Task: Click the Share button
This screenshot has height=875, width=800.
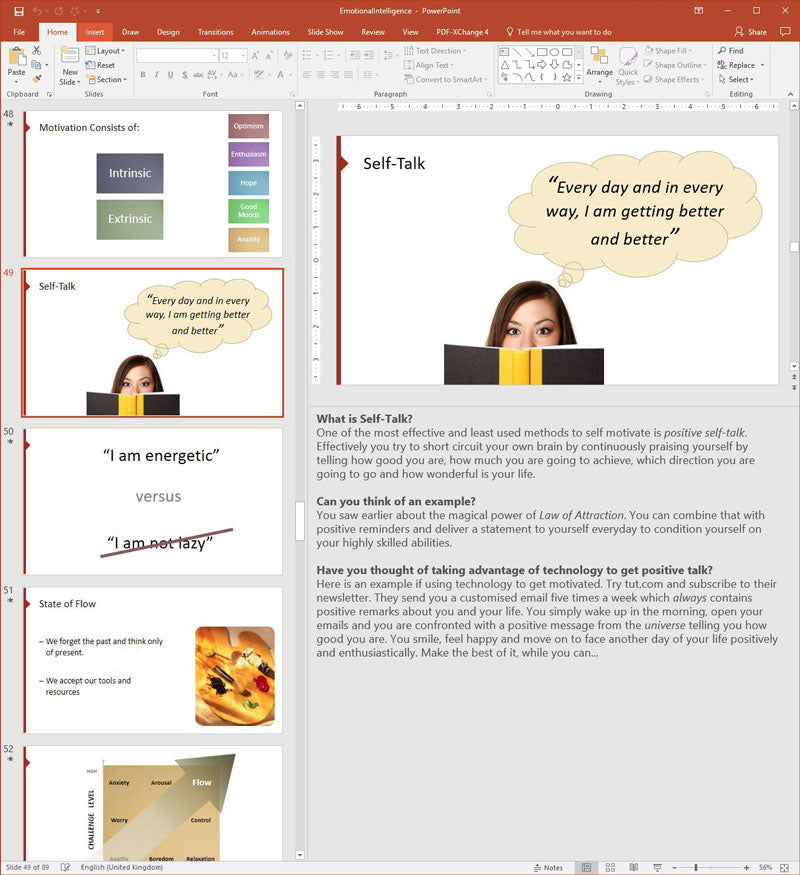Action: point(750,32)
